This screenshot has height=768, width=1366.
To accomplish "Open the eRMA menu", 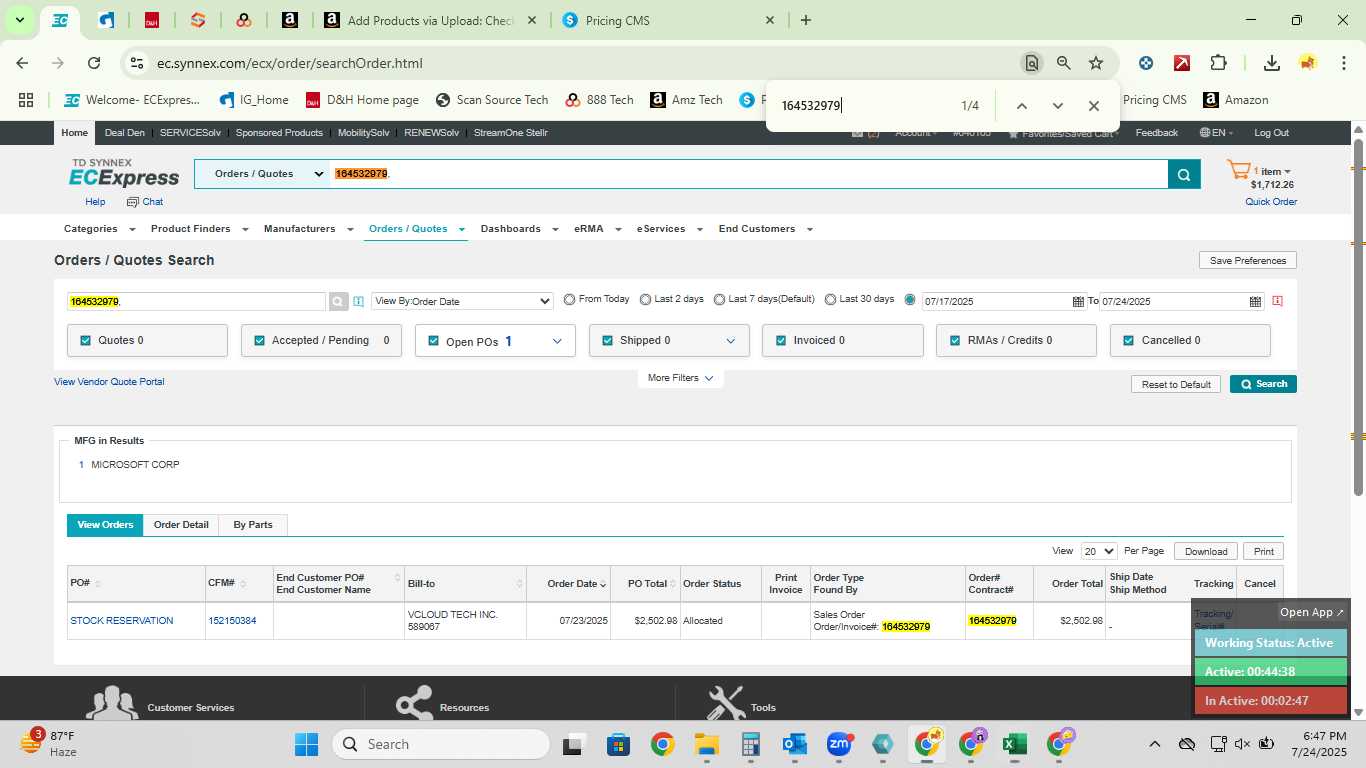I will pos(596,229).
